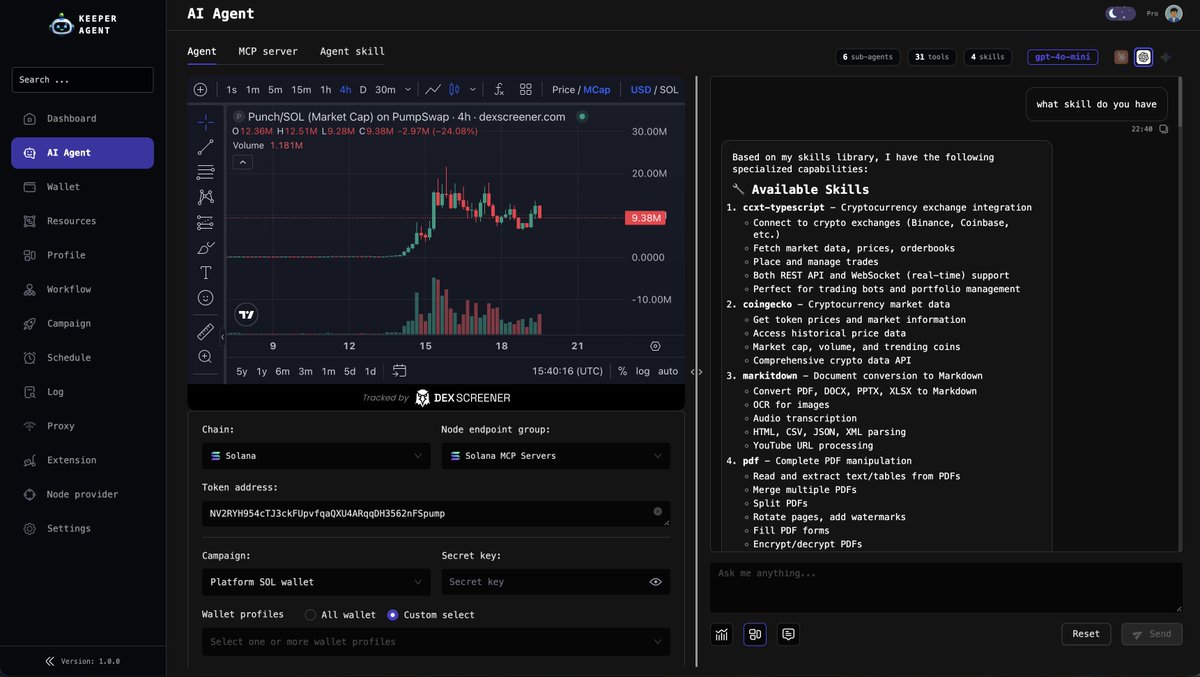Toggle log scale on chart

(x=642, y=371)
